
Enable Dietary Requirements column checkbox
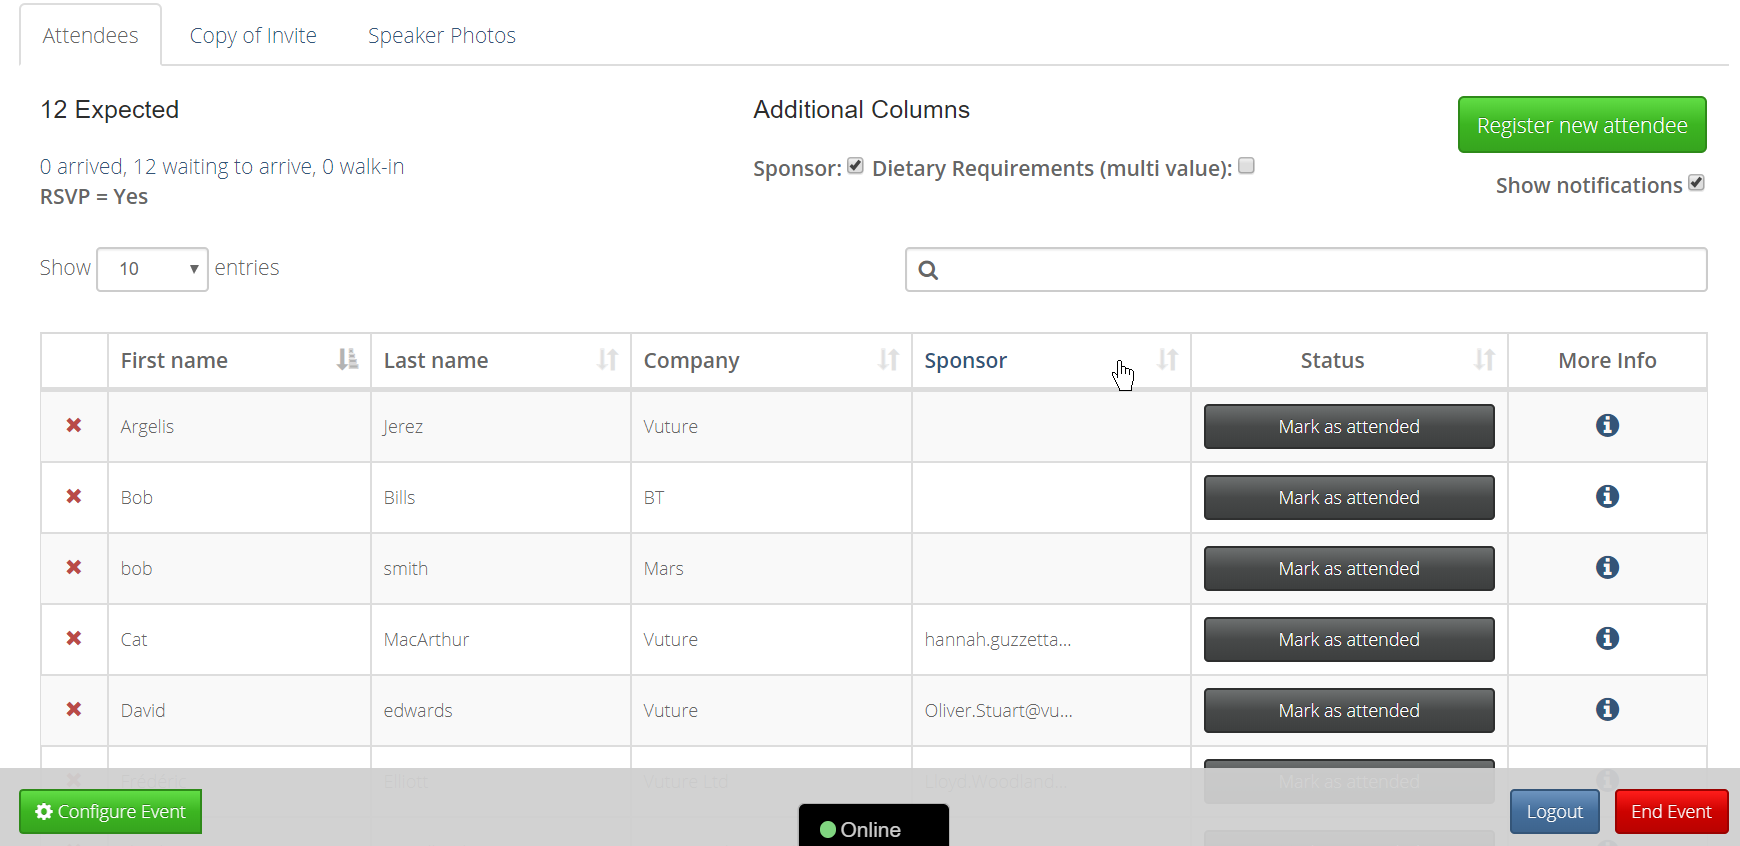pyautogui.click(x=1246, y=166)
